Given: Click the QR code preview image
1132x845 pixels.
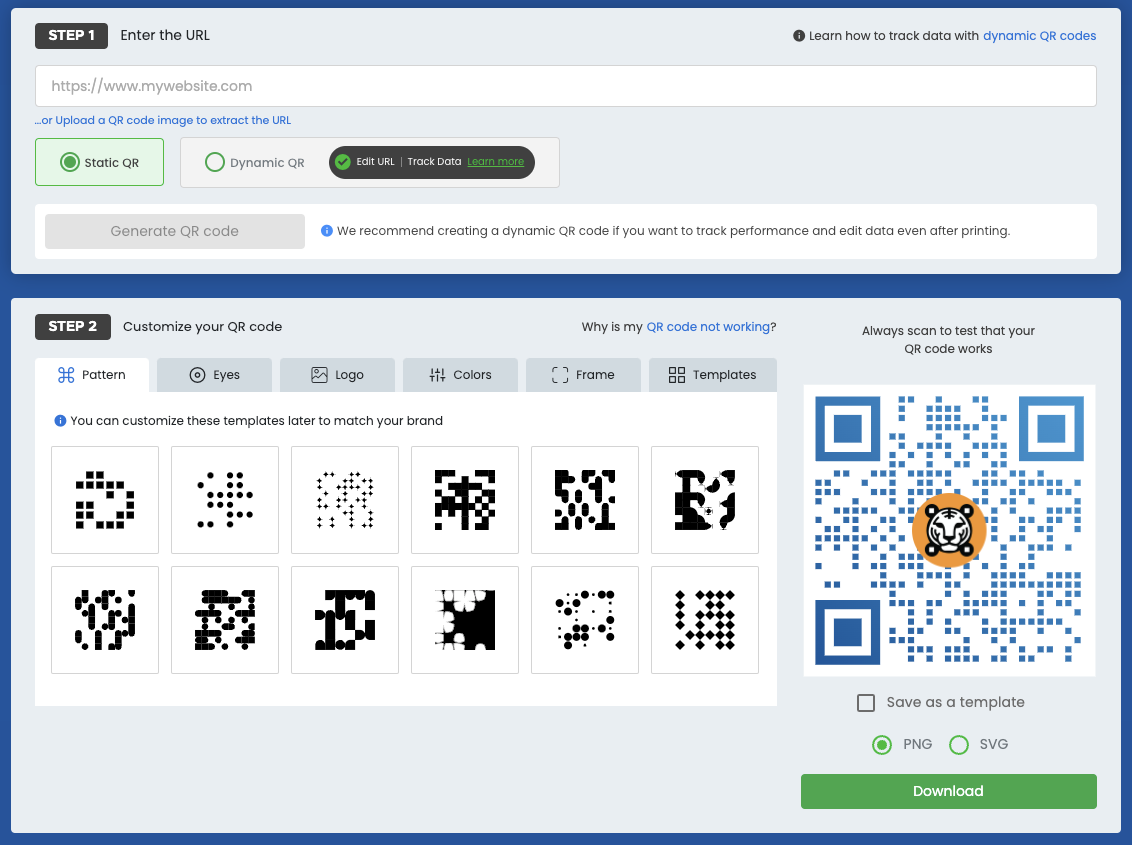Looking at the screenshot, I should [949, 530].
